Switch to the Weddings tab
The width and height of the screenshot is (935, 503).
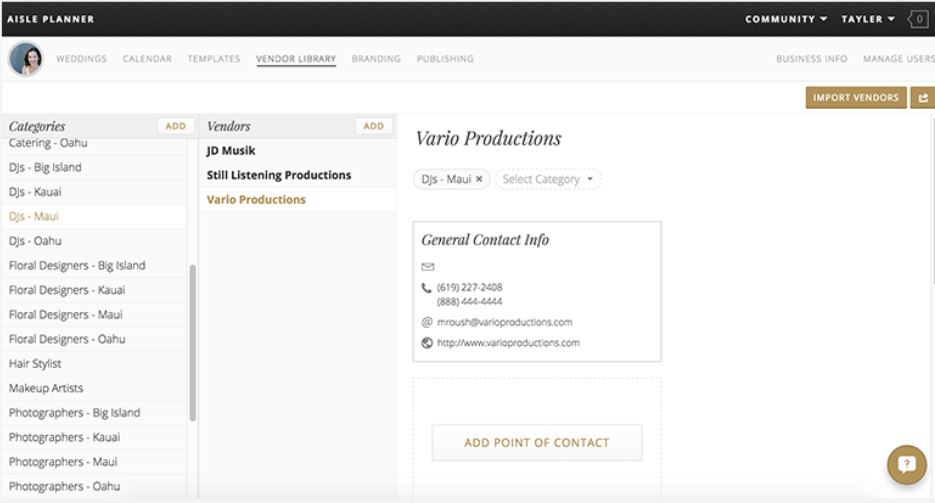[82, 59]
